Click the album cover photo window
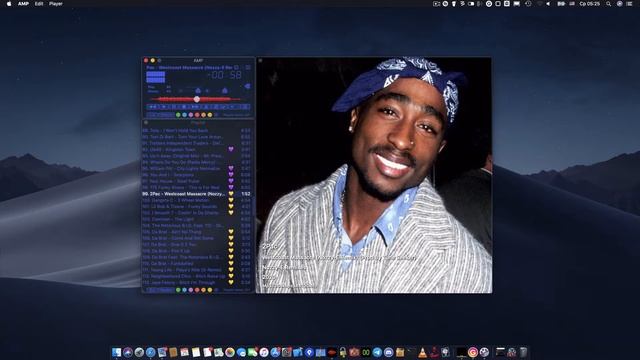 click(374, 175)
